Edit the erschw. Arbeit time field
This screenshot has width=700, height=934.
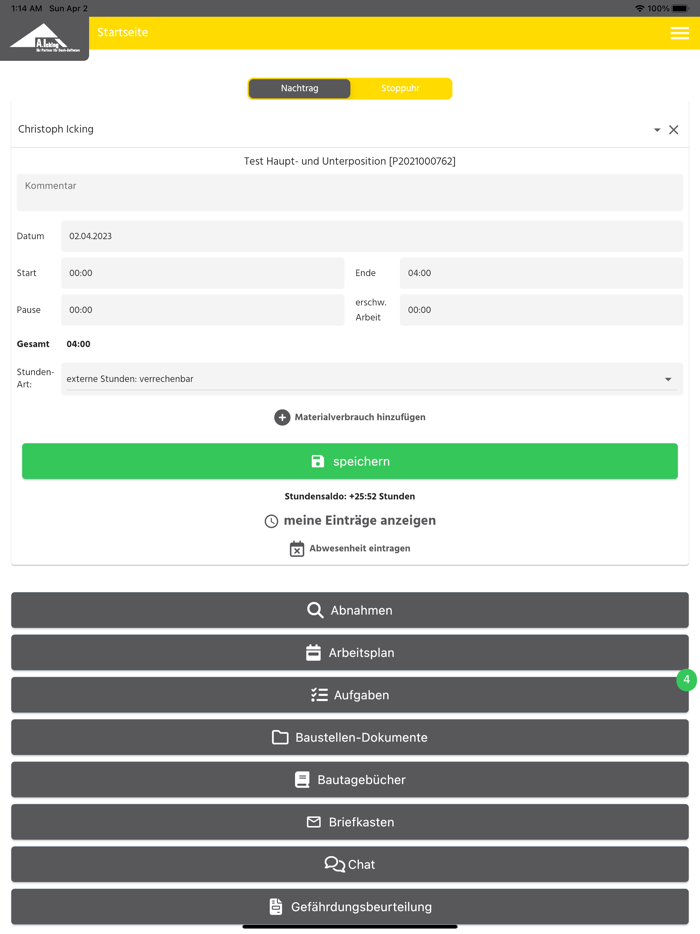click(541, 310)
